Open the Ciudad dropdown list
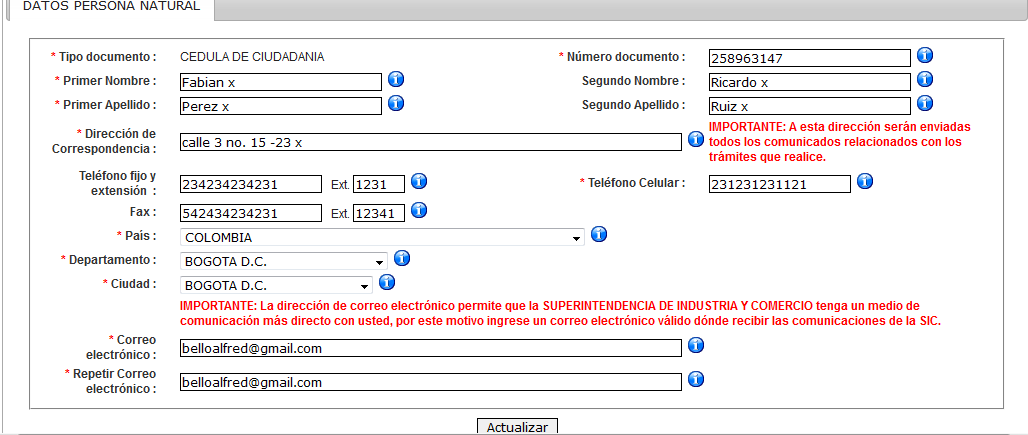Image resolution: width=1028 pixels, height=435 pixels. pos(276,285)
